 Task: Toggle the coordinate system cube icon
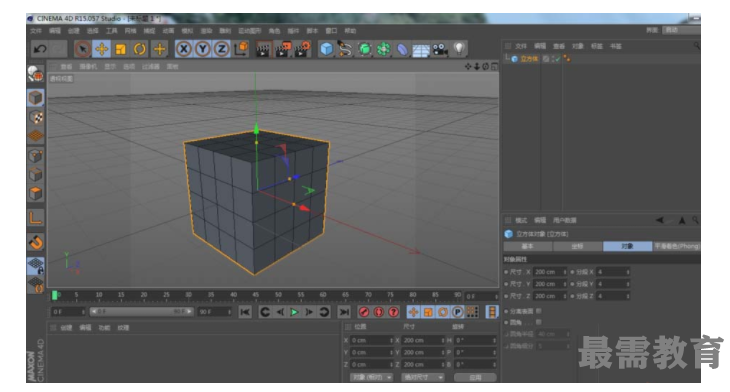click(x=241, y=49)
